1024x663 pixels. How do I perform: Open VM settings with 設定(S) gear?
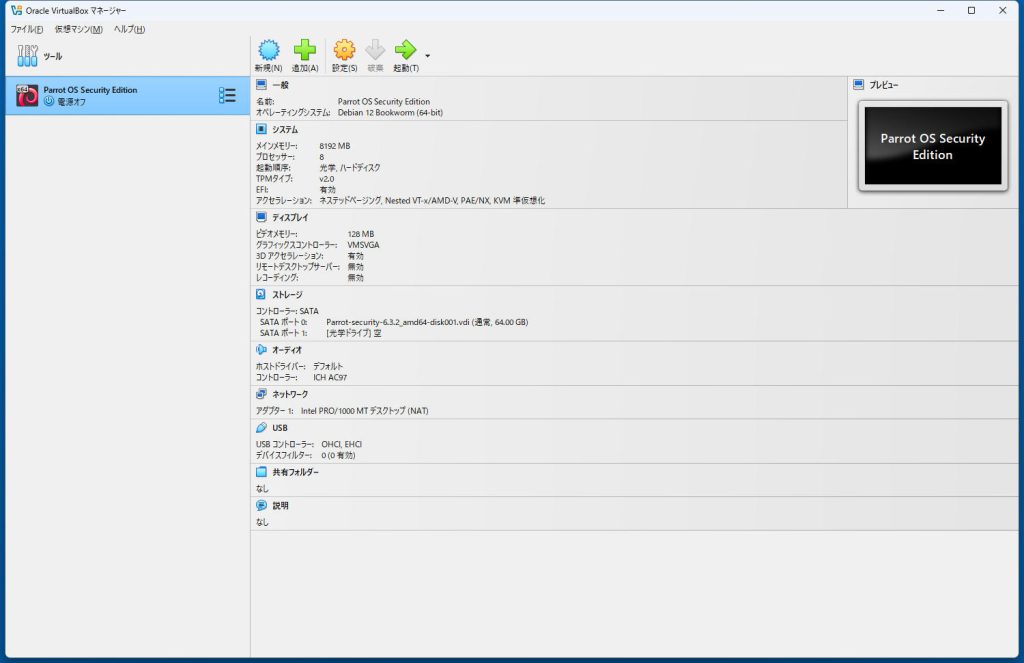click(x=344, y=56)
